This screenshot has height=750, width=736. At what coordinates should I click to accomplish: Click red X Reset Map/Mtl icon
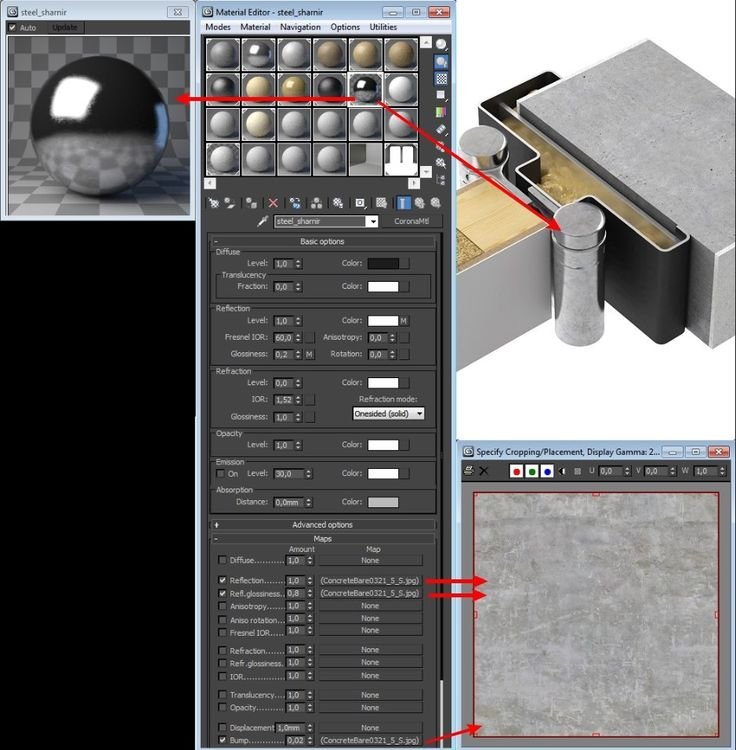coord(273,203)
